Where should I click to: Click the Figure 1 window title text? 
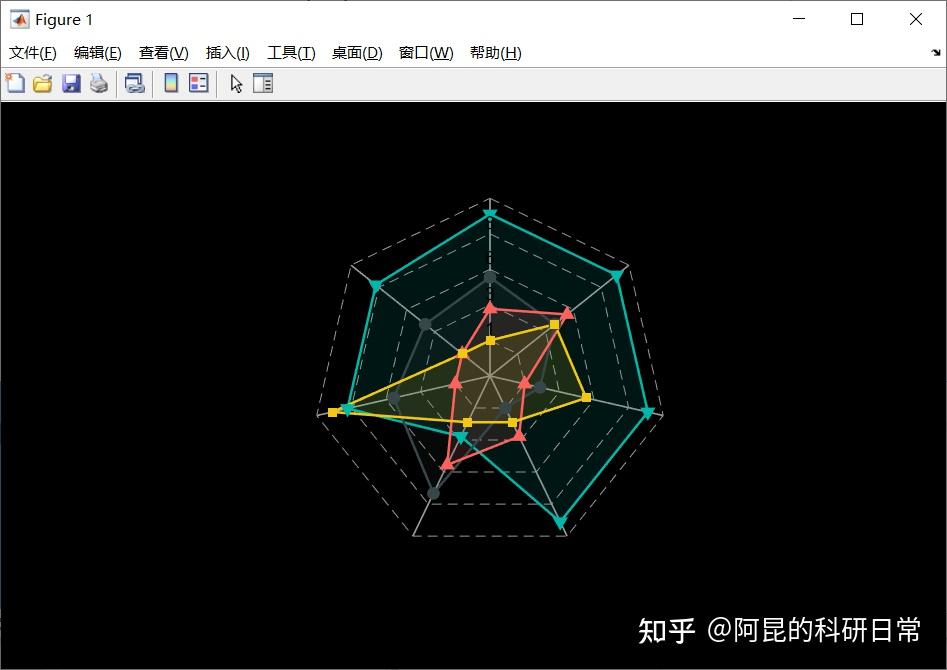[x=64, y=20]
